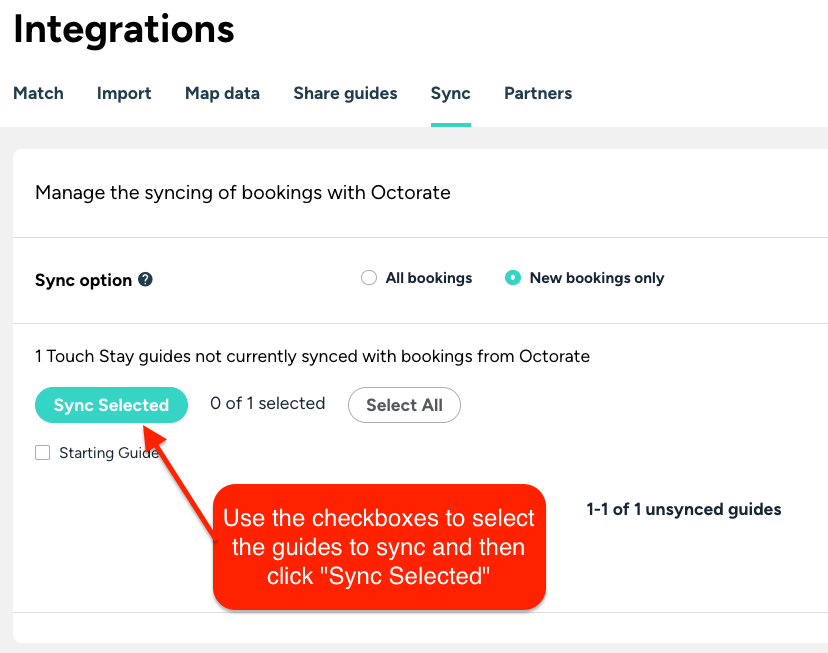This screenshot has width=828, height=653.
Task: Click the Starting Guide label text
Action: [x=109, y=453]
